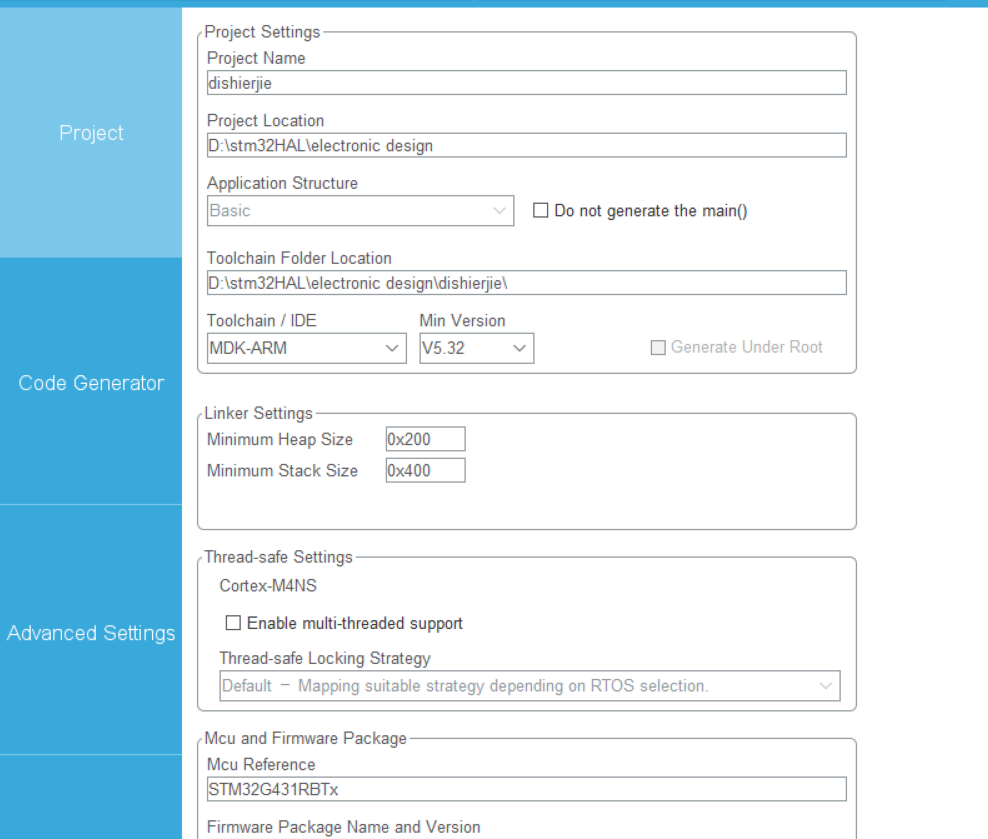Click the Toolchain / IDE label
Screen dimensions: 988x839
click(261, 321)
